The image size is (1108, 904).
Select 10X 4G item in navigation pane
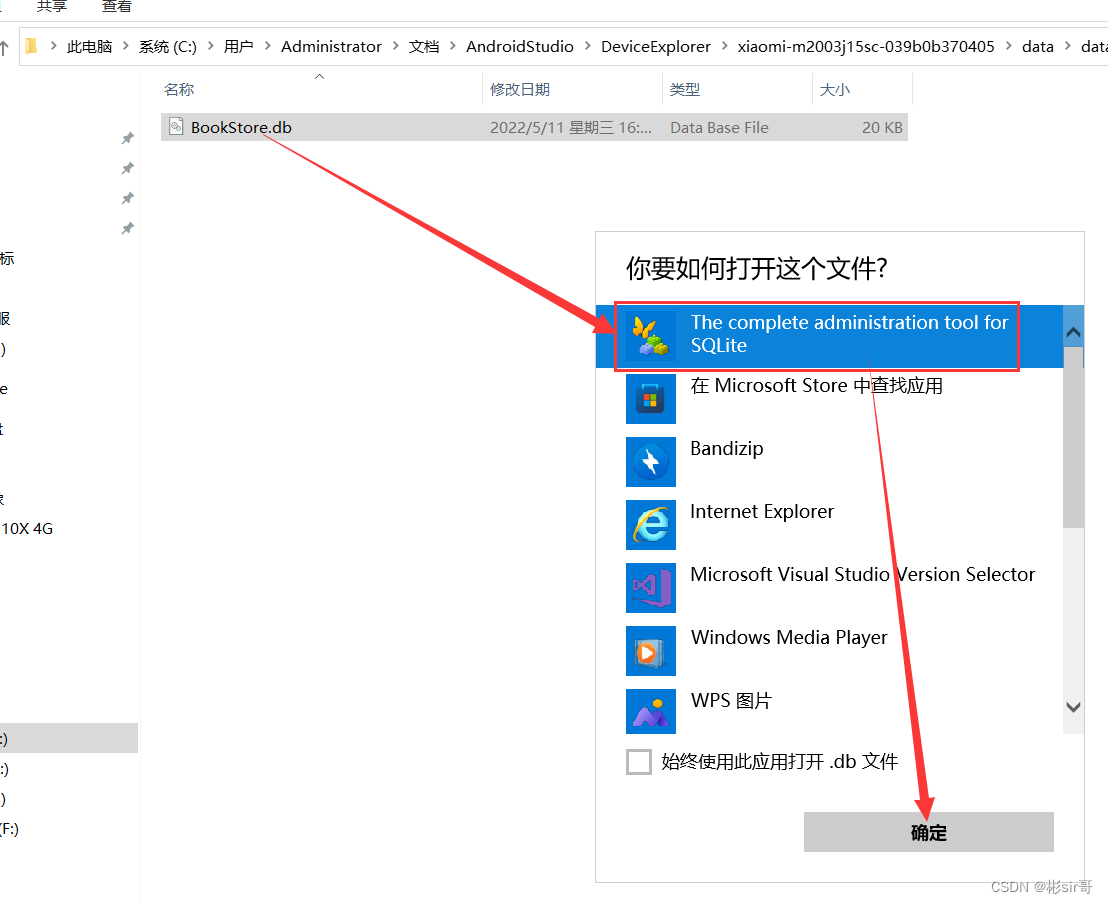(27, 528)
